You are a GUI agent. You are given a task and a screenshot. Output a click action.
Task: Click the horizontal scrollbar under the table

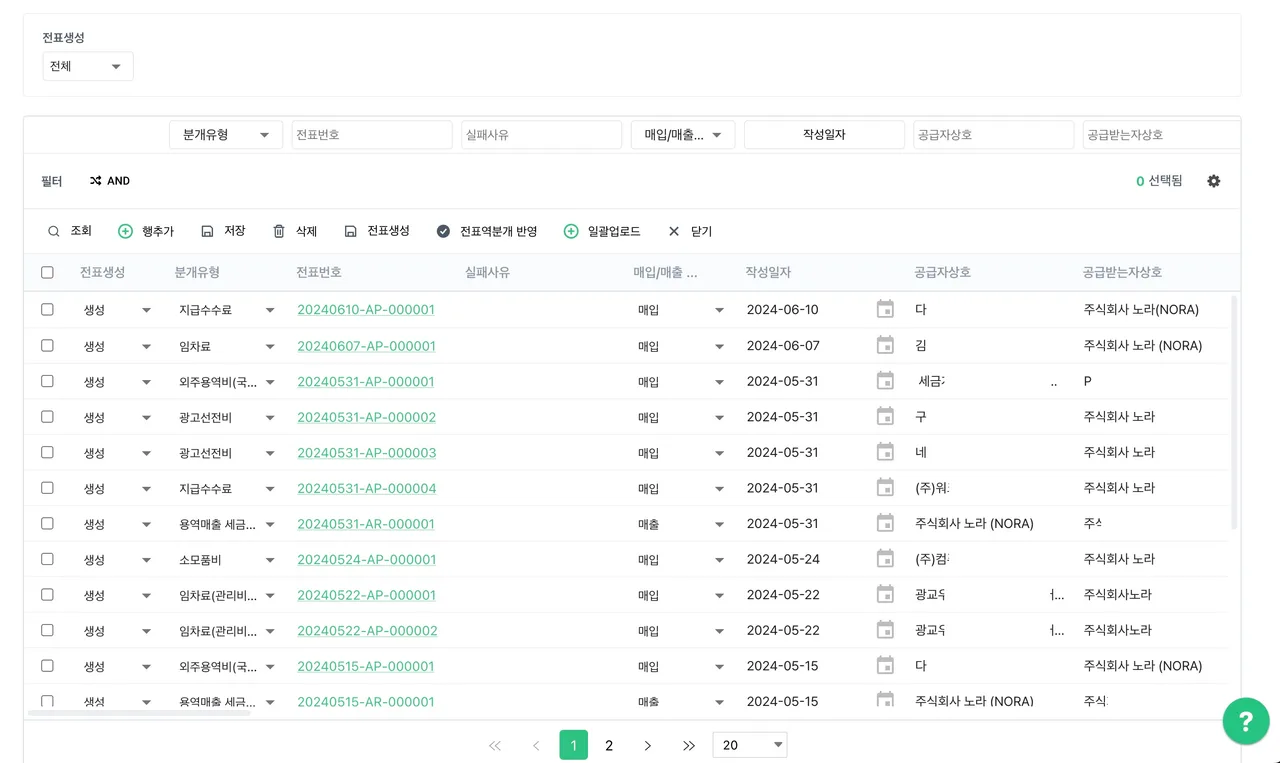(x=139, y=713)
